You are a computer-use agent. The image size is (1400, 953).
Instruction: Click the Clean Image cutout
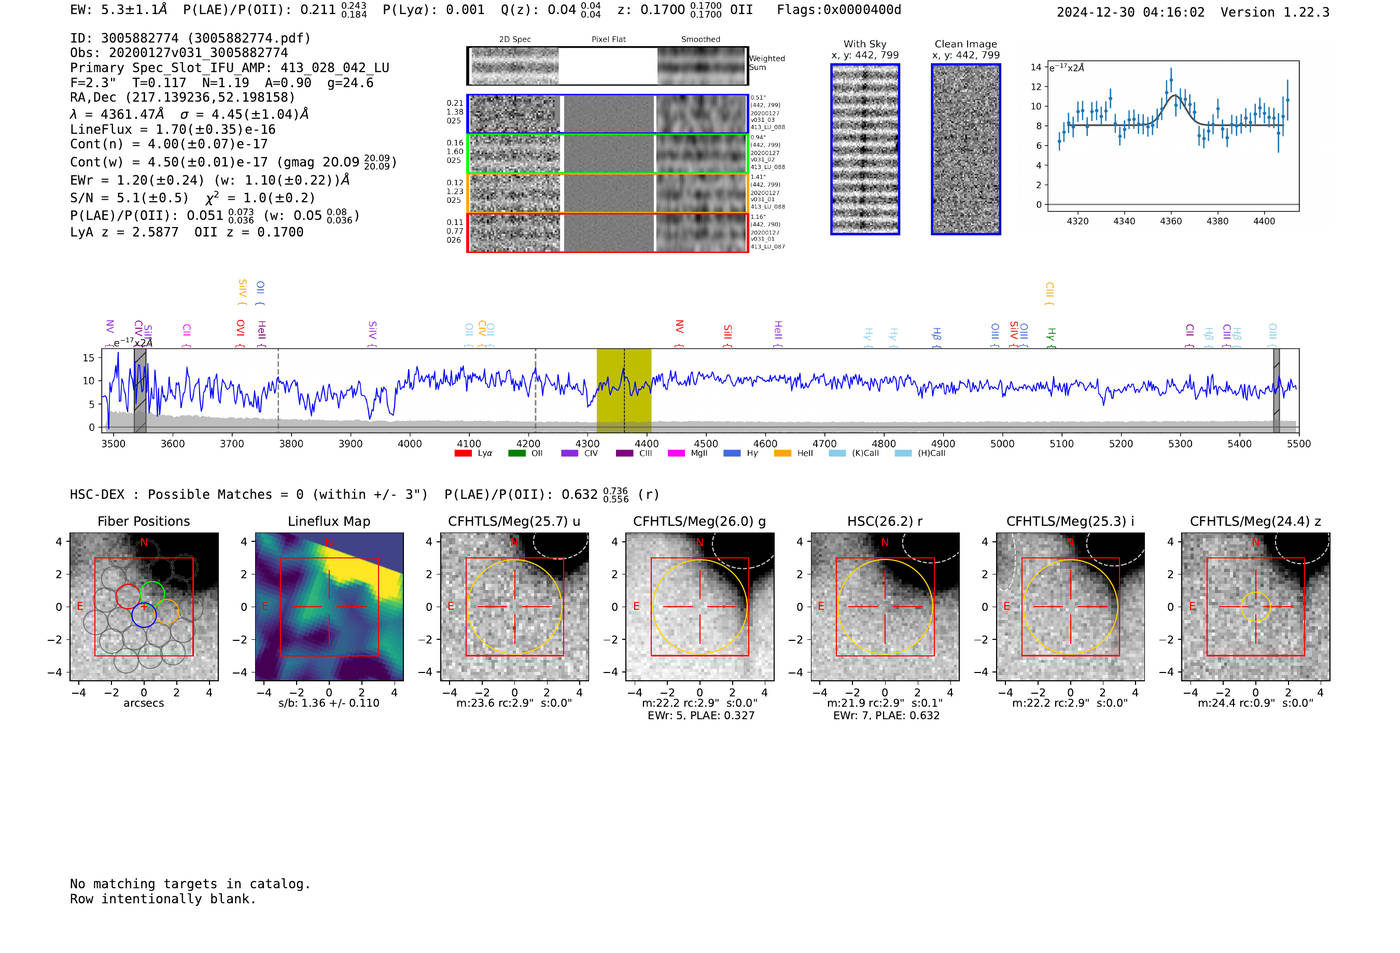point(966,149)
